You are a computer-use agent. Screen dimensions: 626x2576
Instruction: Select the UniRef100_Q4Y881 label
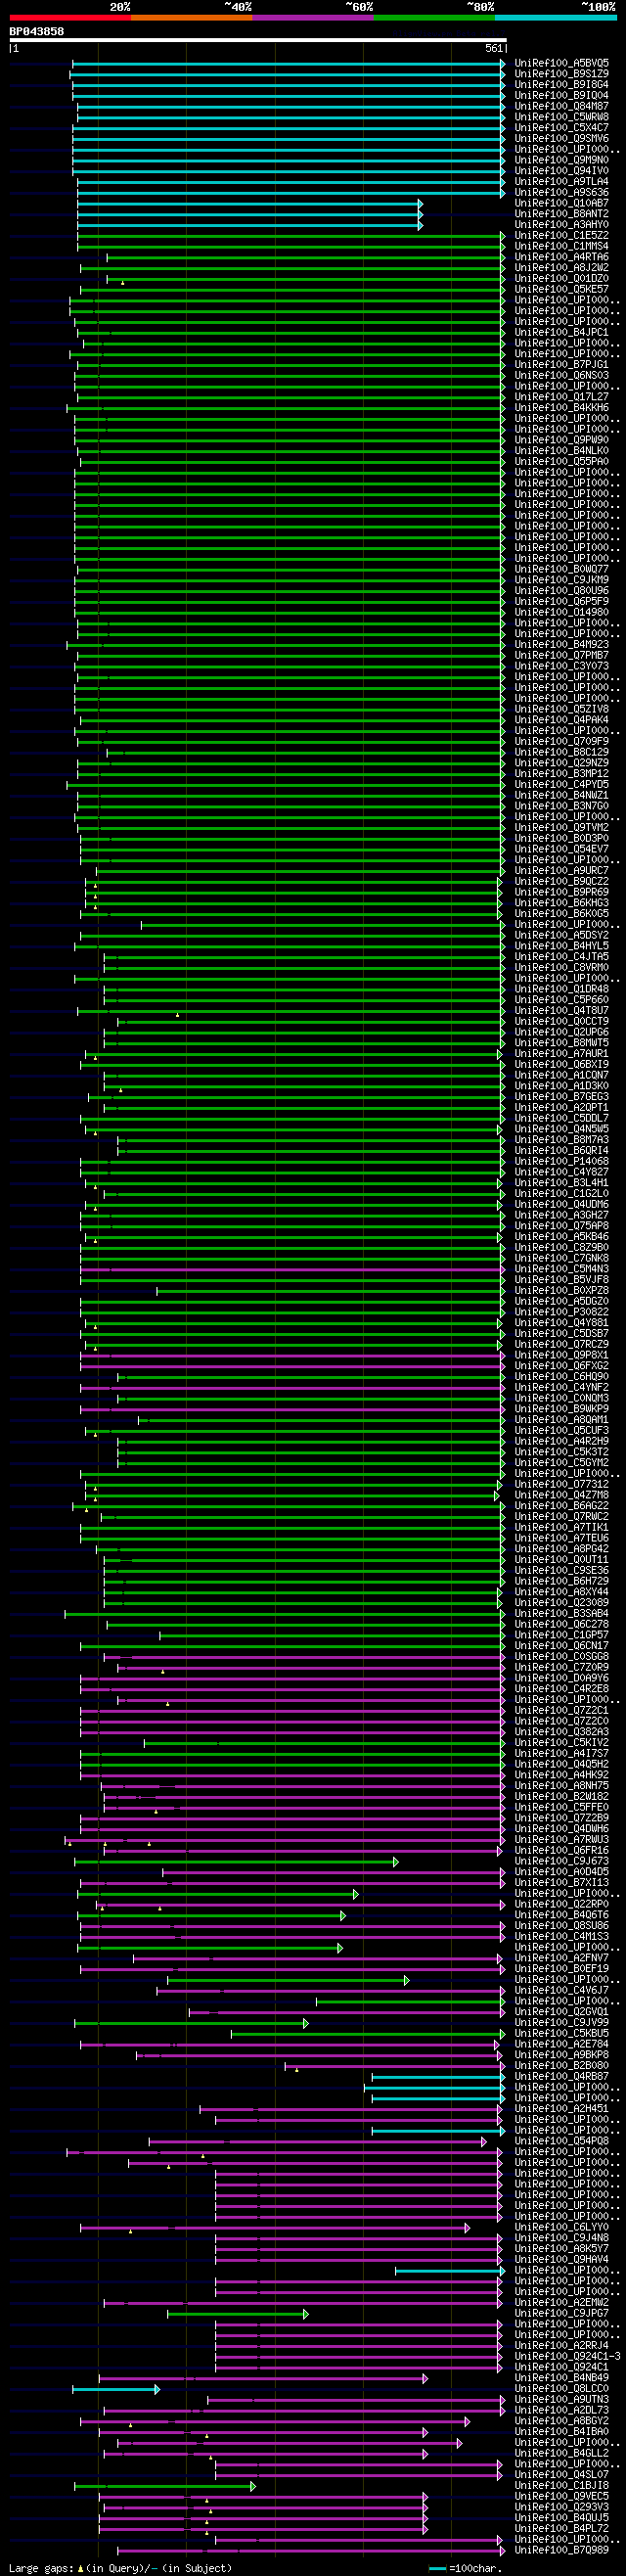562,1322
